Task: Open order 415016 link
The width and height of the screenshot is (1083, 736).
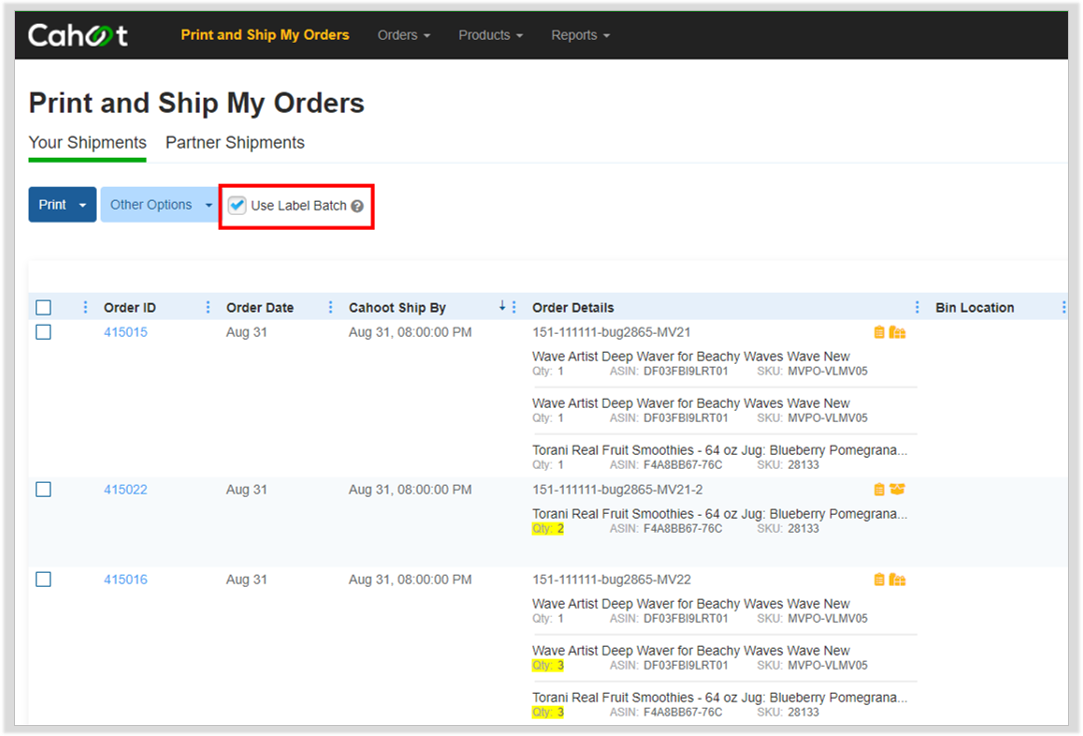Action: click(x=126, y=579)
